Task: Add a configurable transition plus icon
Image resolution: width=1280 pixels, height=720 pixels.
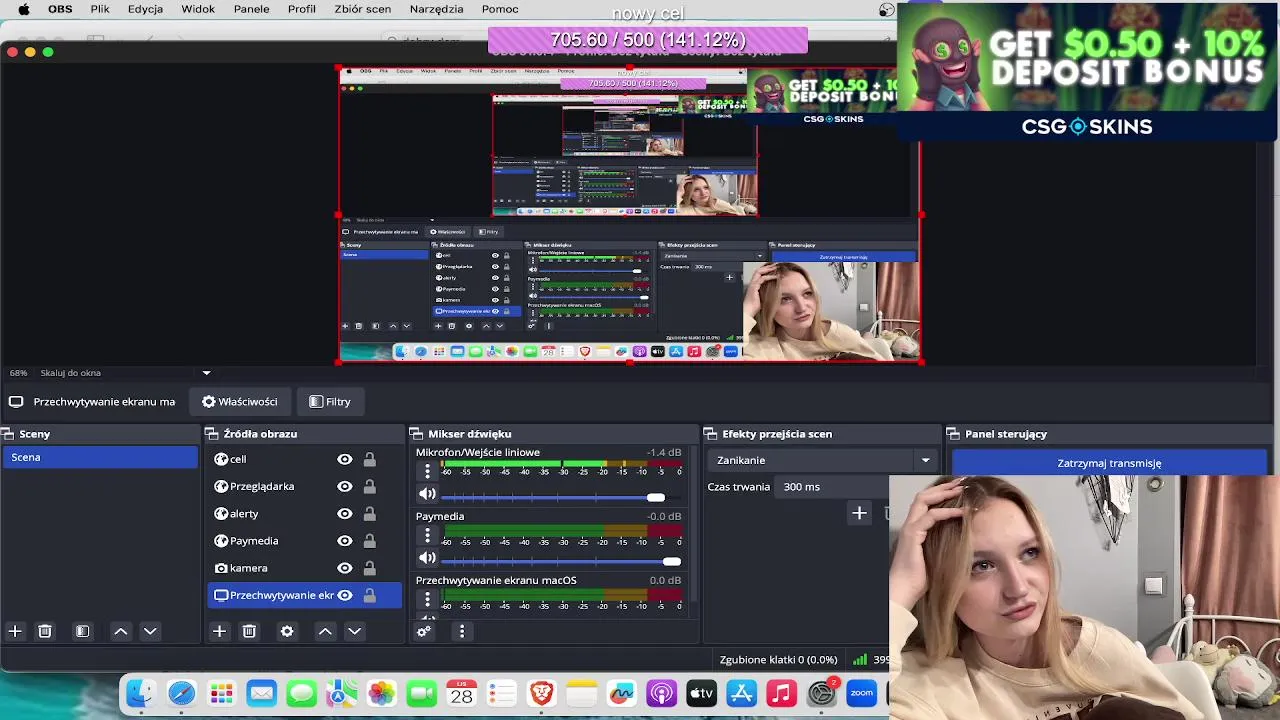Action: coord(859,513)
